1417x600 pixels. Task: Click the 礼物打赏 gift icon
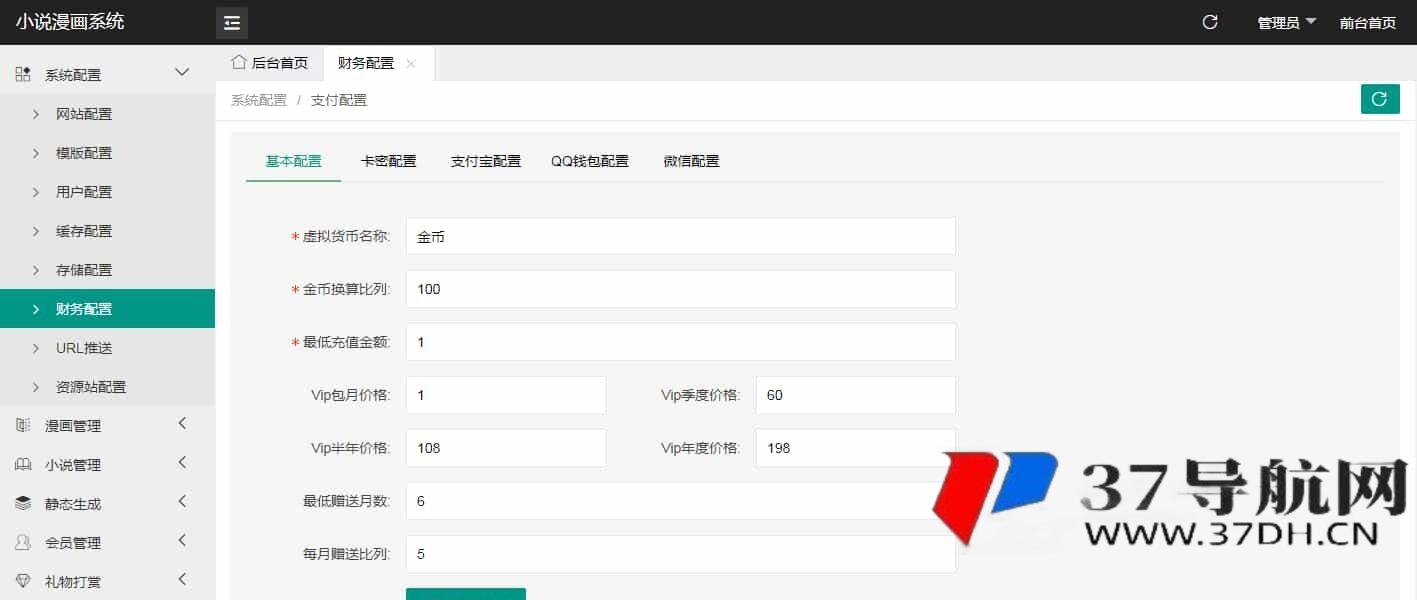(x=22, y=580)
